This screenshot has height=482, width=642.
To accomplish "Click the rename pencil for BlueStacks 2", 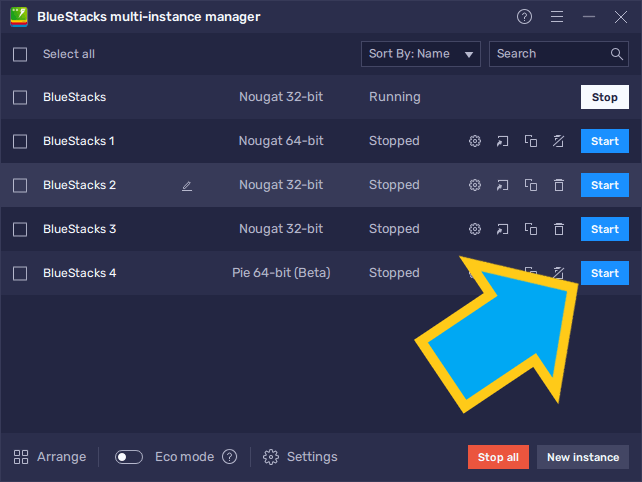I will 187,185.
